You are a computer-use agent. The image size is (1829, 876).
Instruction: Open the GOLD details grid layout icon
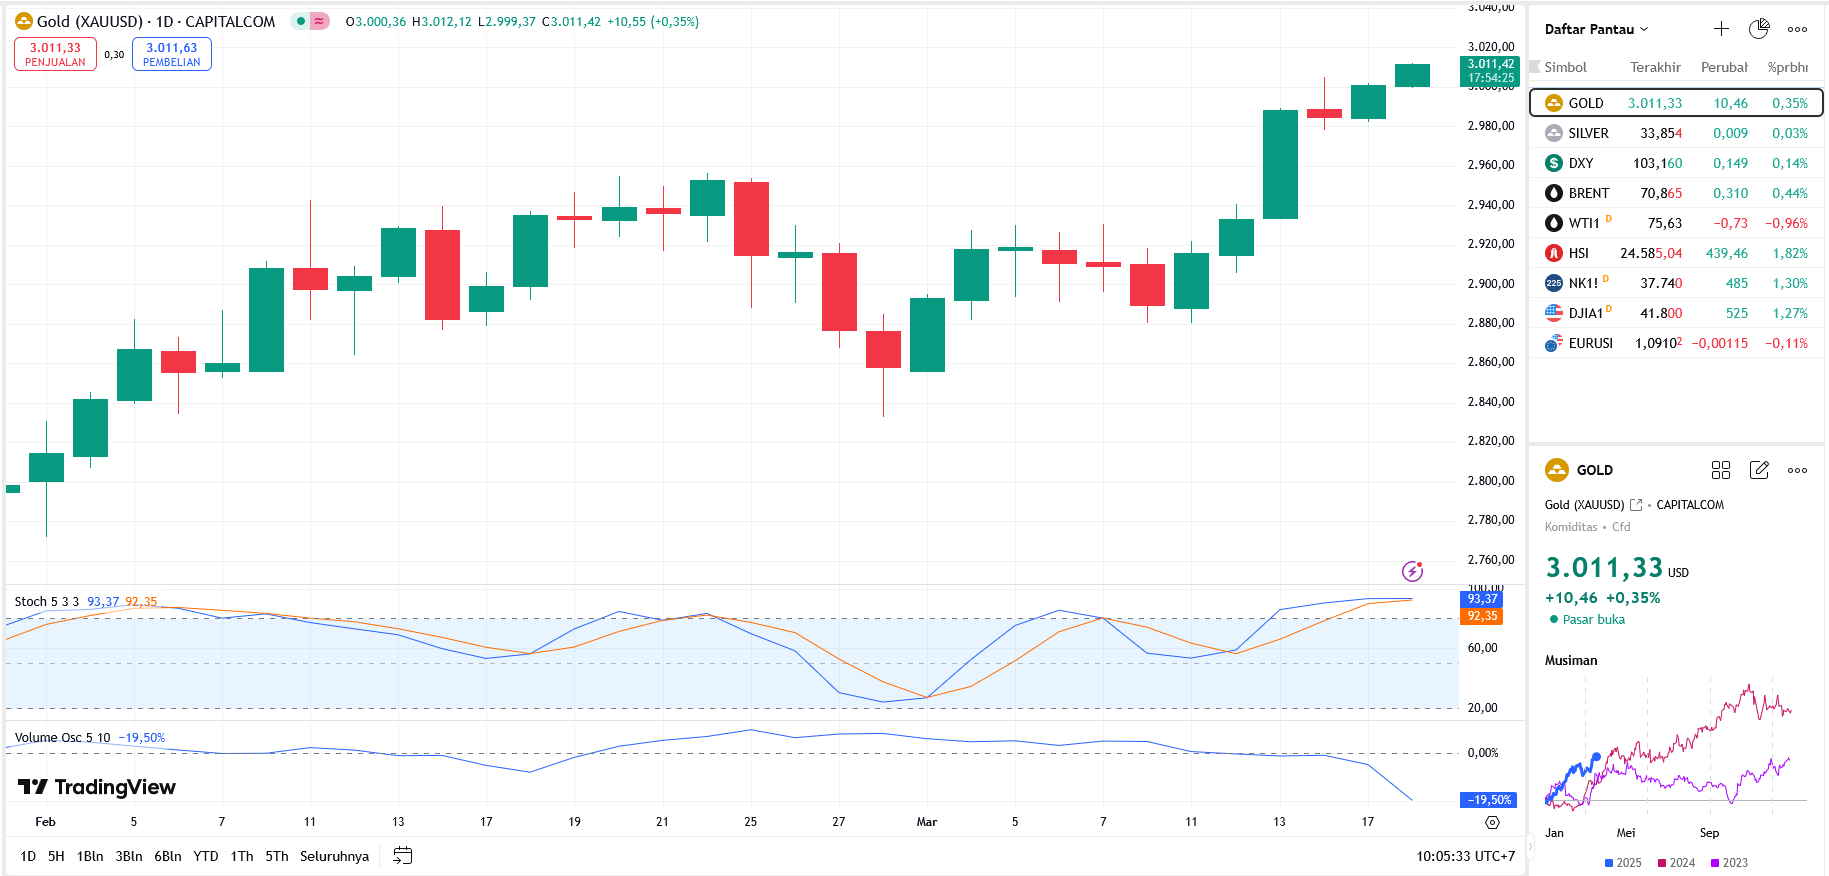1721,470
